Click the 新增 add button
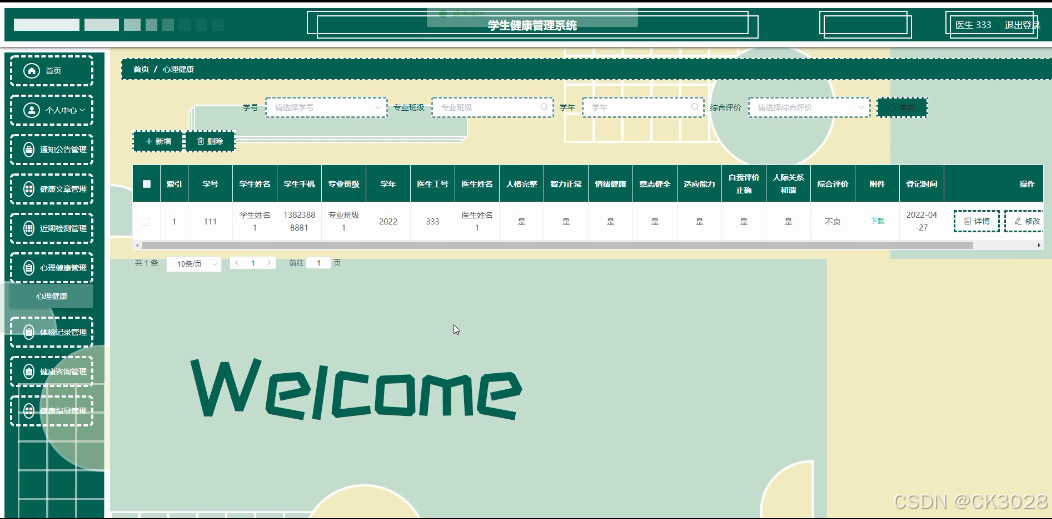Screen dimensions: 1052x519 (158, 141)
